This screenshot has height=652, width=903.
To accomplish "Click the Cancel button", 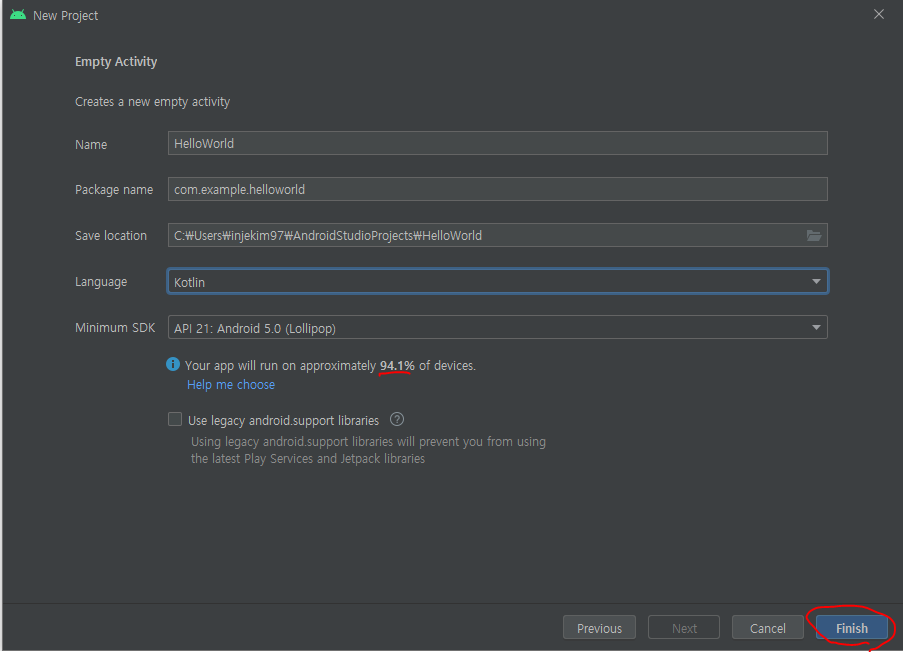I will click(x=767, y=628).
